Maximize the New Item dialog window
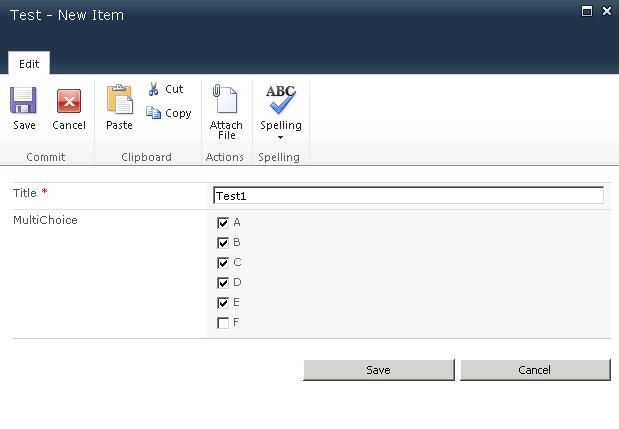The image size is (619, 429). (x=587, y=11)
